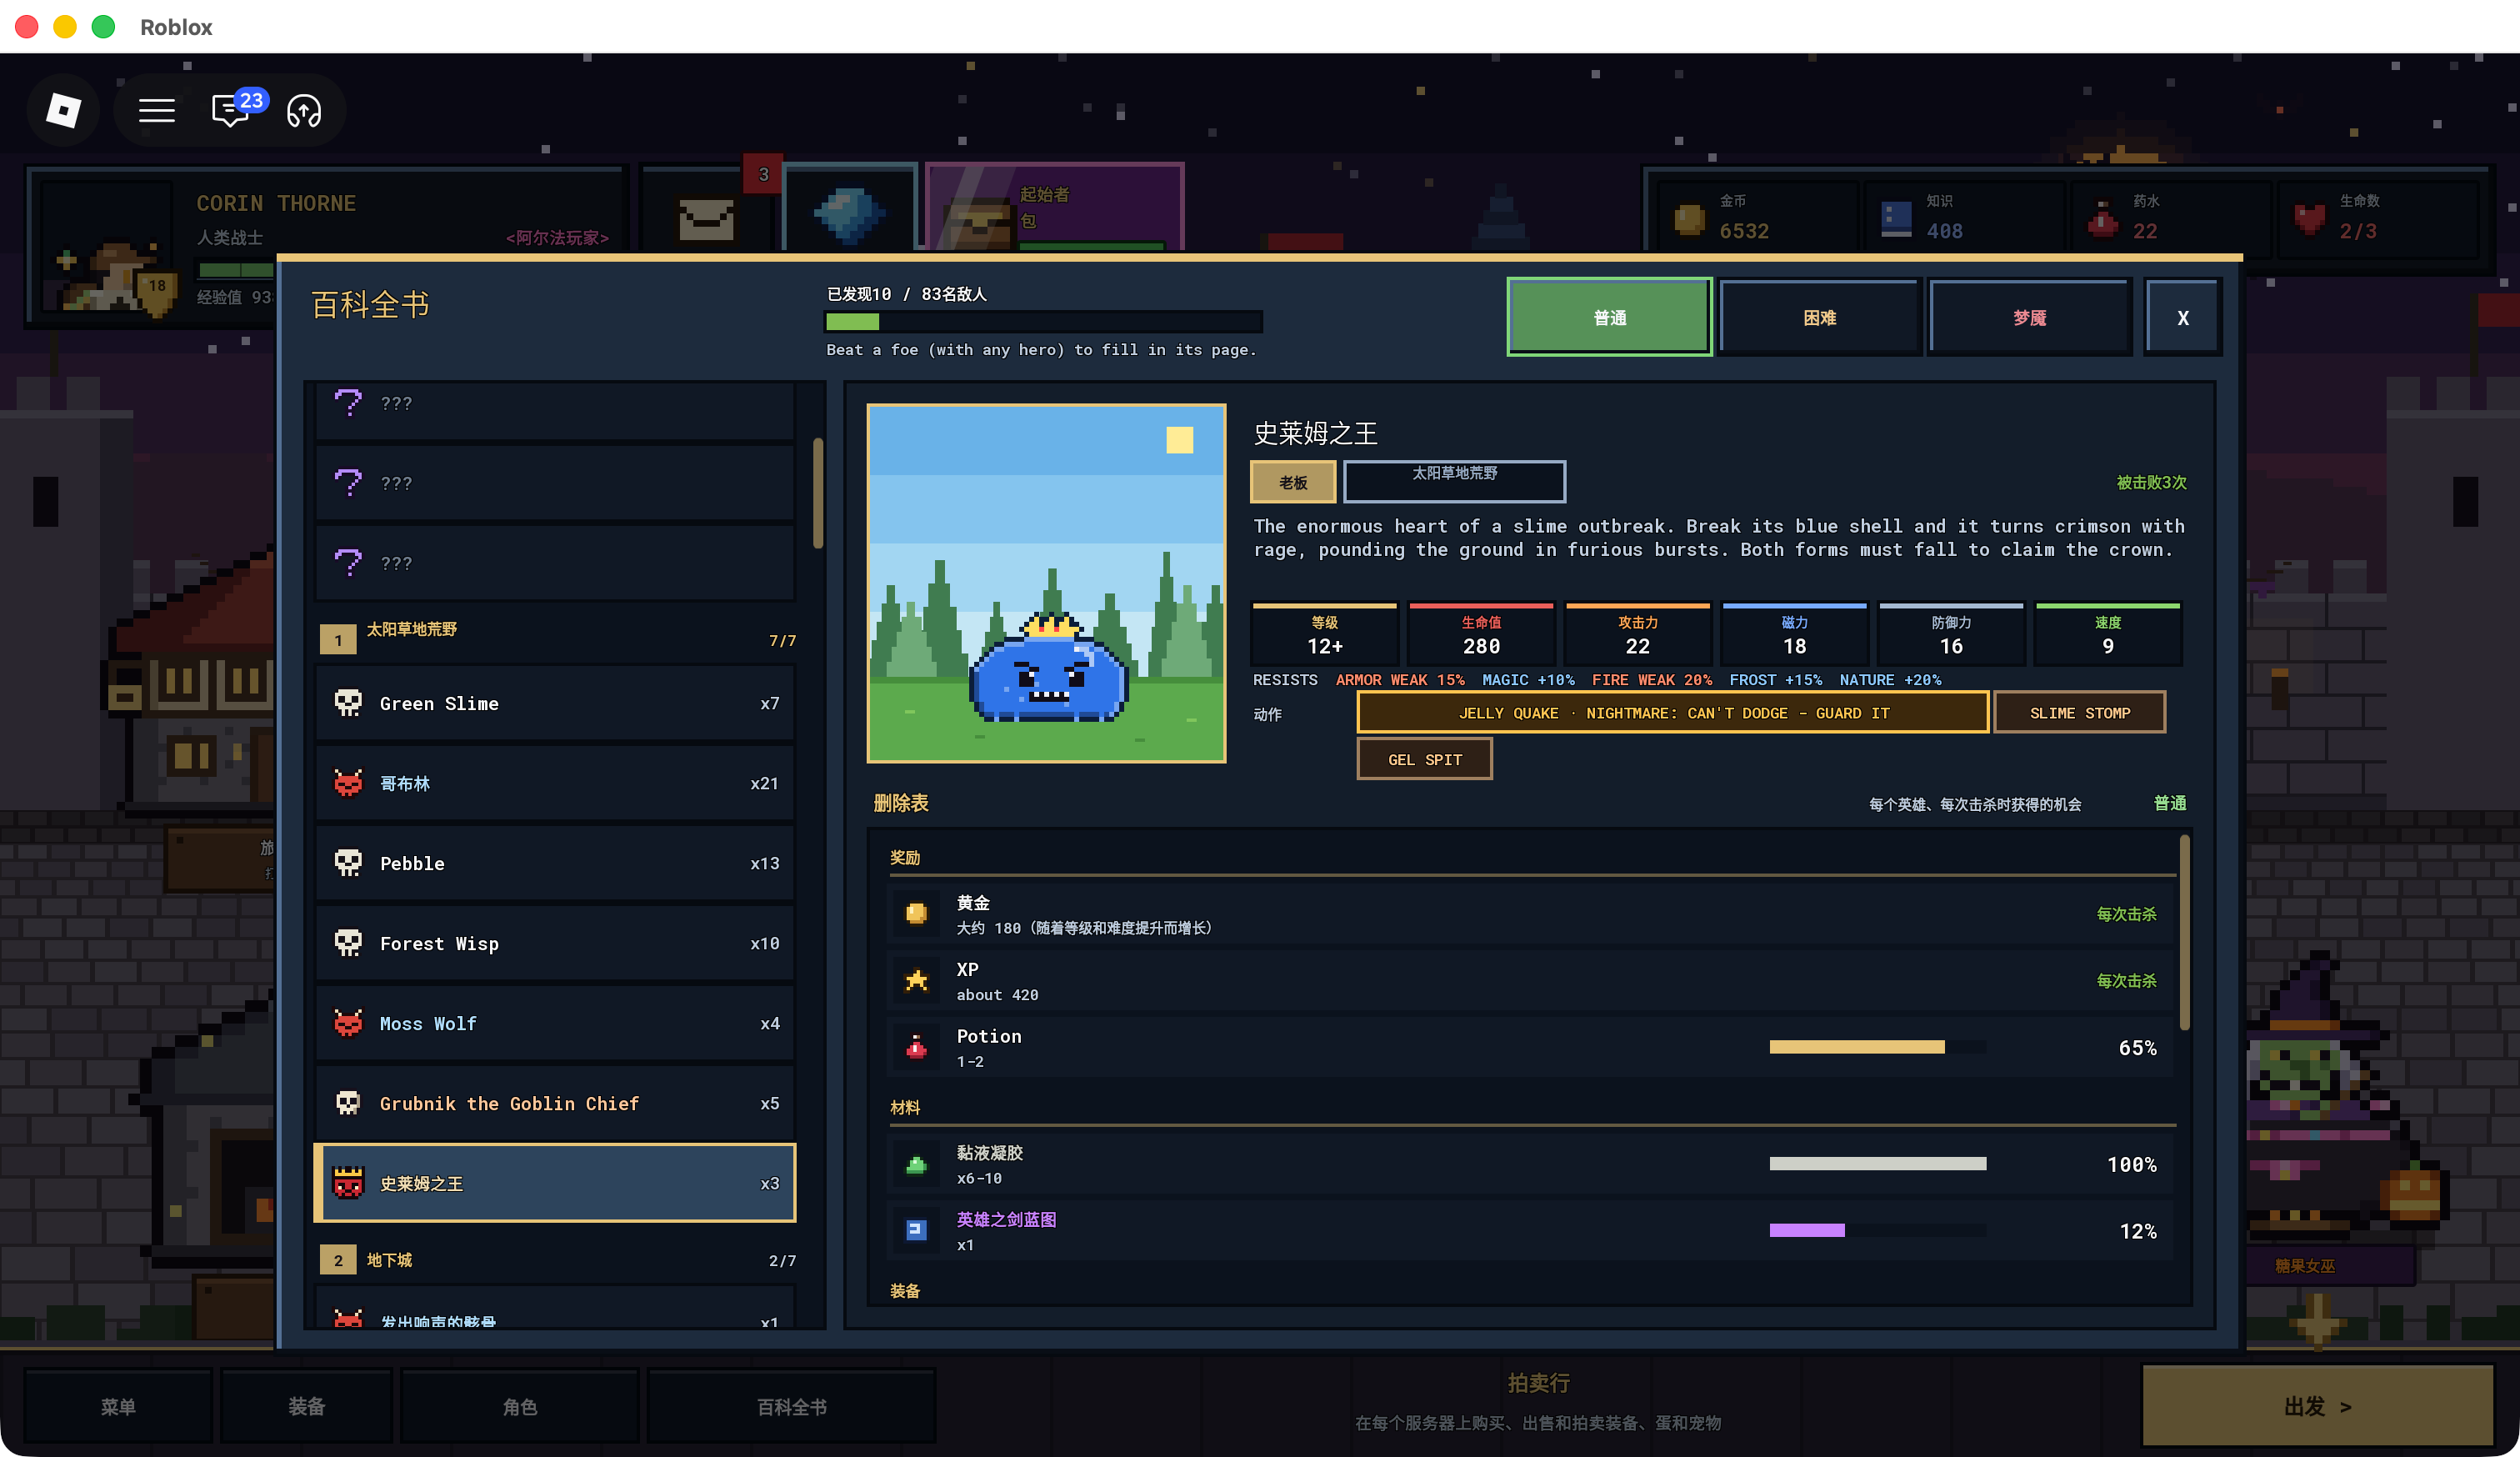Click the 哥布林 red demon icon
This screenshot has width=2520, height=1457.
point(348,783)
